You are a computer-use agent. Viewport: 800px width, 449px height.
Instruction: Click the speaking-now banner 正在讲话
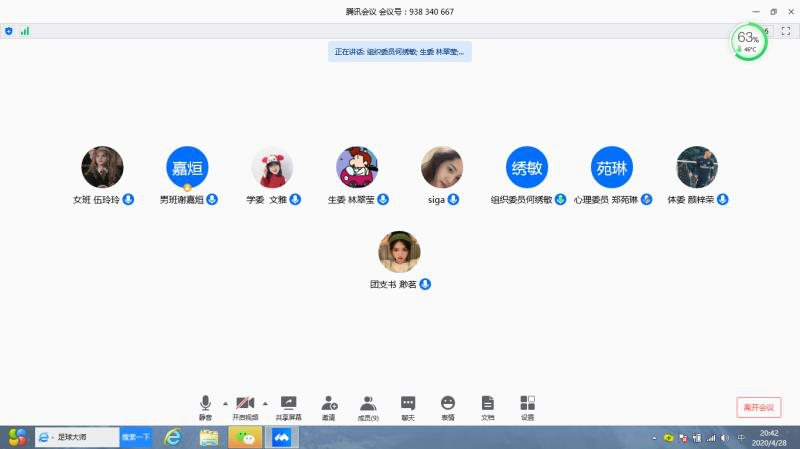400,51
